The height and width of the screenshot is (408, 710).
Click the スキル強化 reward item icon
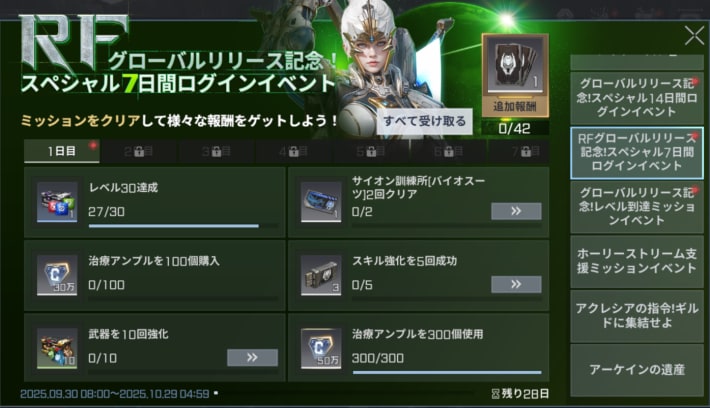[321, 275]
